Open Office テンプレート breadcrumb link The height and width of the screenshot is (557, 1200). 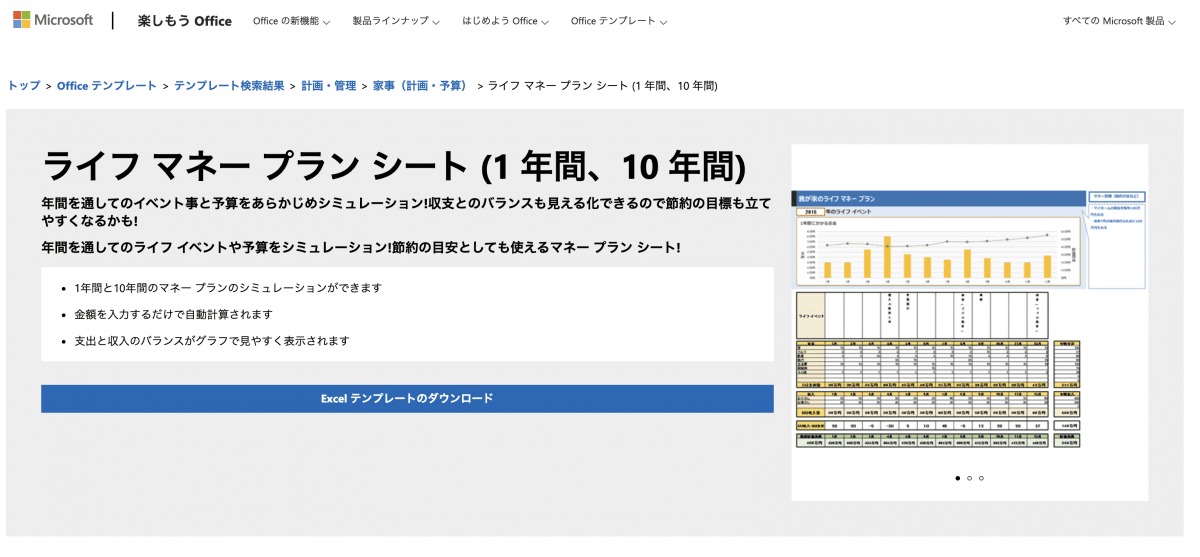tap(106, 86)
